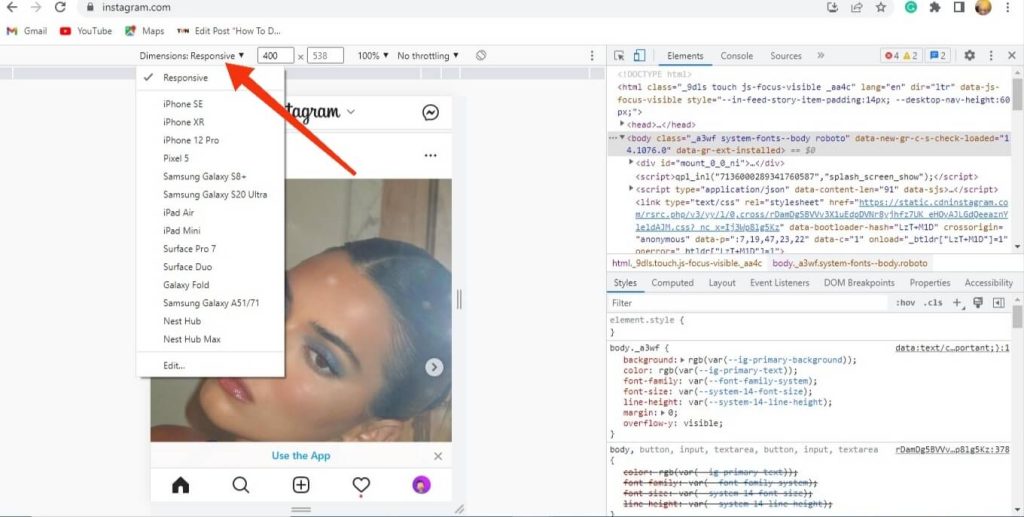
Task: Open the Accessibility tab
Action: [988, 283]
